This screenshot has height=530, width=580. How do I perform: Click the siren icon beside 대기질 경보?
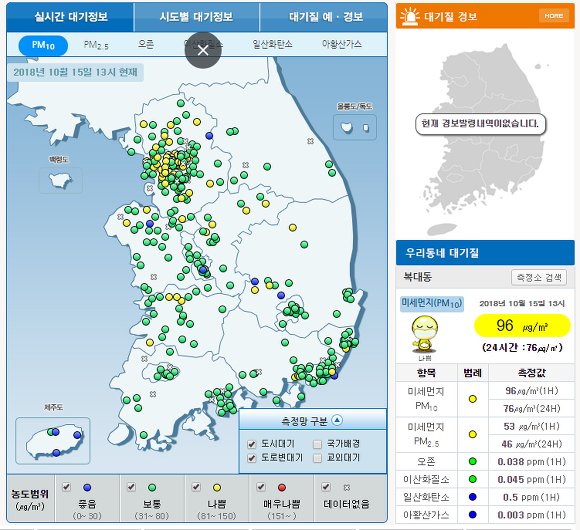[x=410, y=16]
